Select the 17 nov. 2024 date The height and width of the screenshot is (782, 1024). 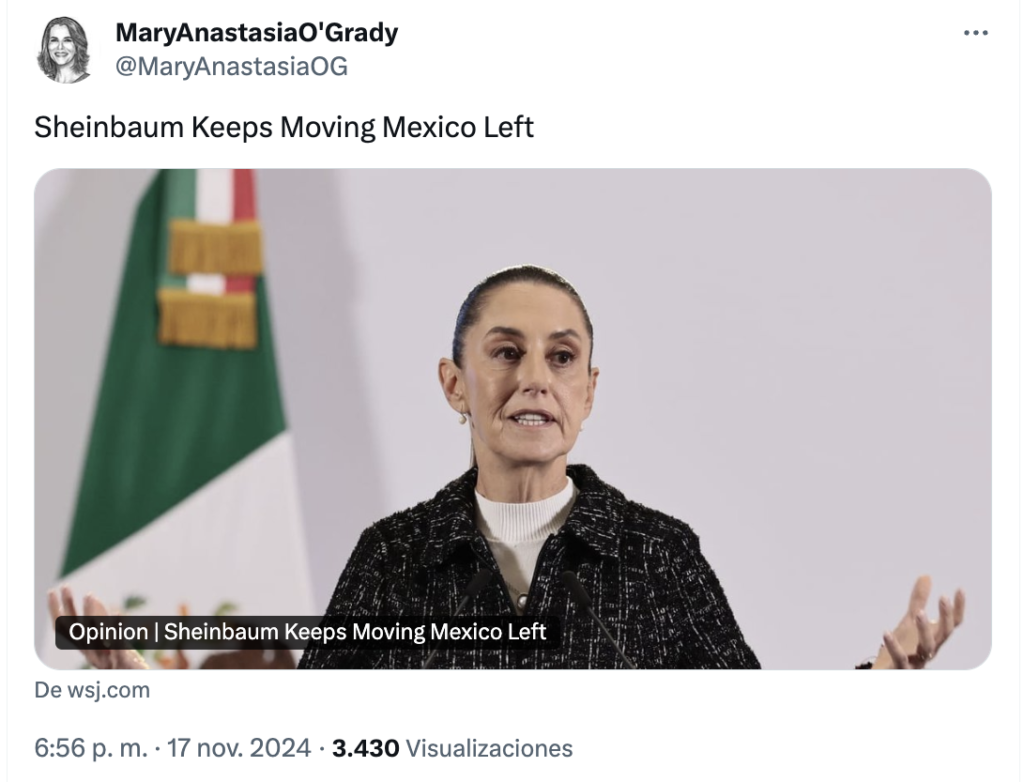point(239,748)
